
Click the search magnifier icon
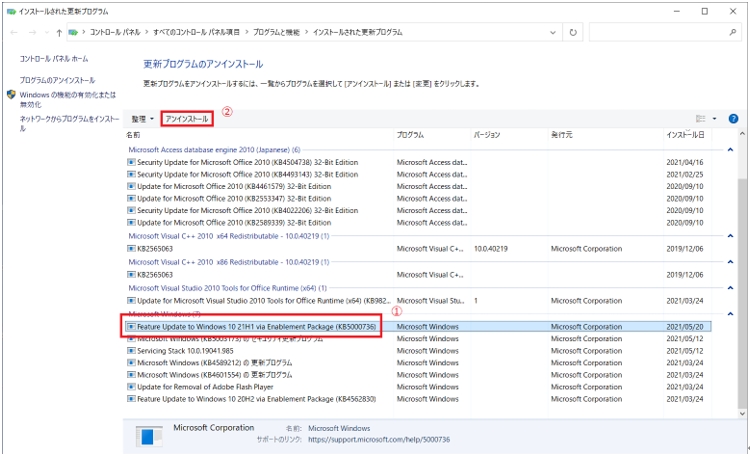pyautogui.click(x=732, y=33)
